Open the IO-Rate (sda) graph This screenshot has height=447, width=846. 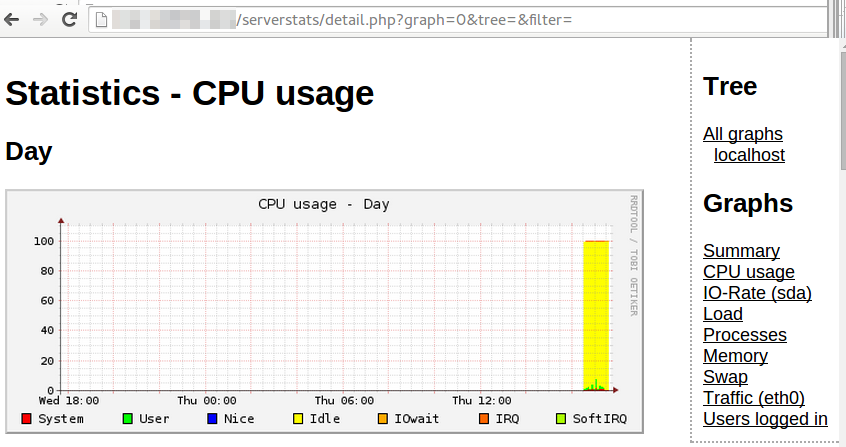point(757,293)
